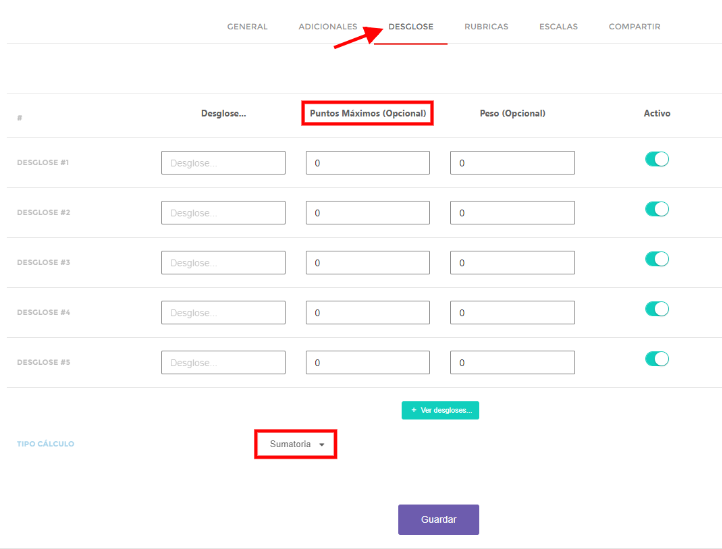Click the Desglose name field in row #4

(x=223, y=313)
